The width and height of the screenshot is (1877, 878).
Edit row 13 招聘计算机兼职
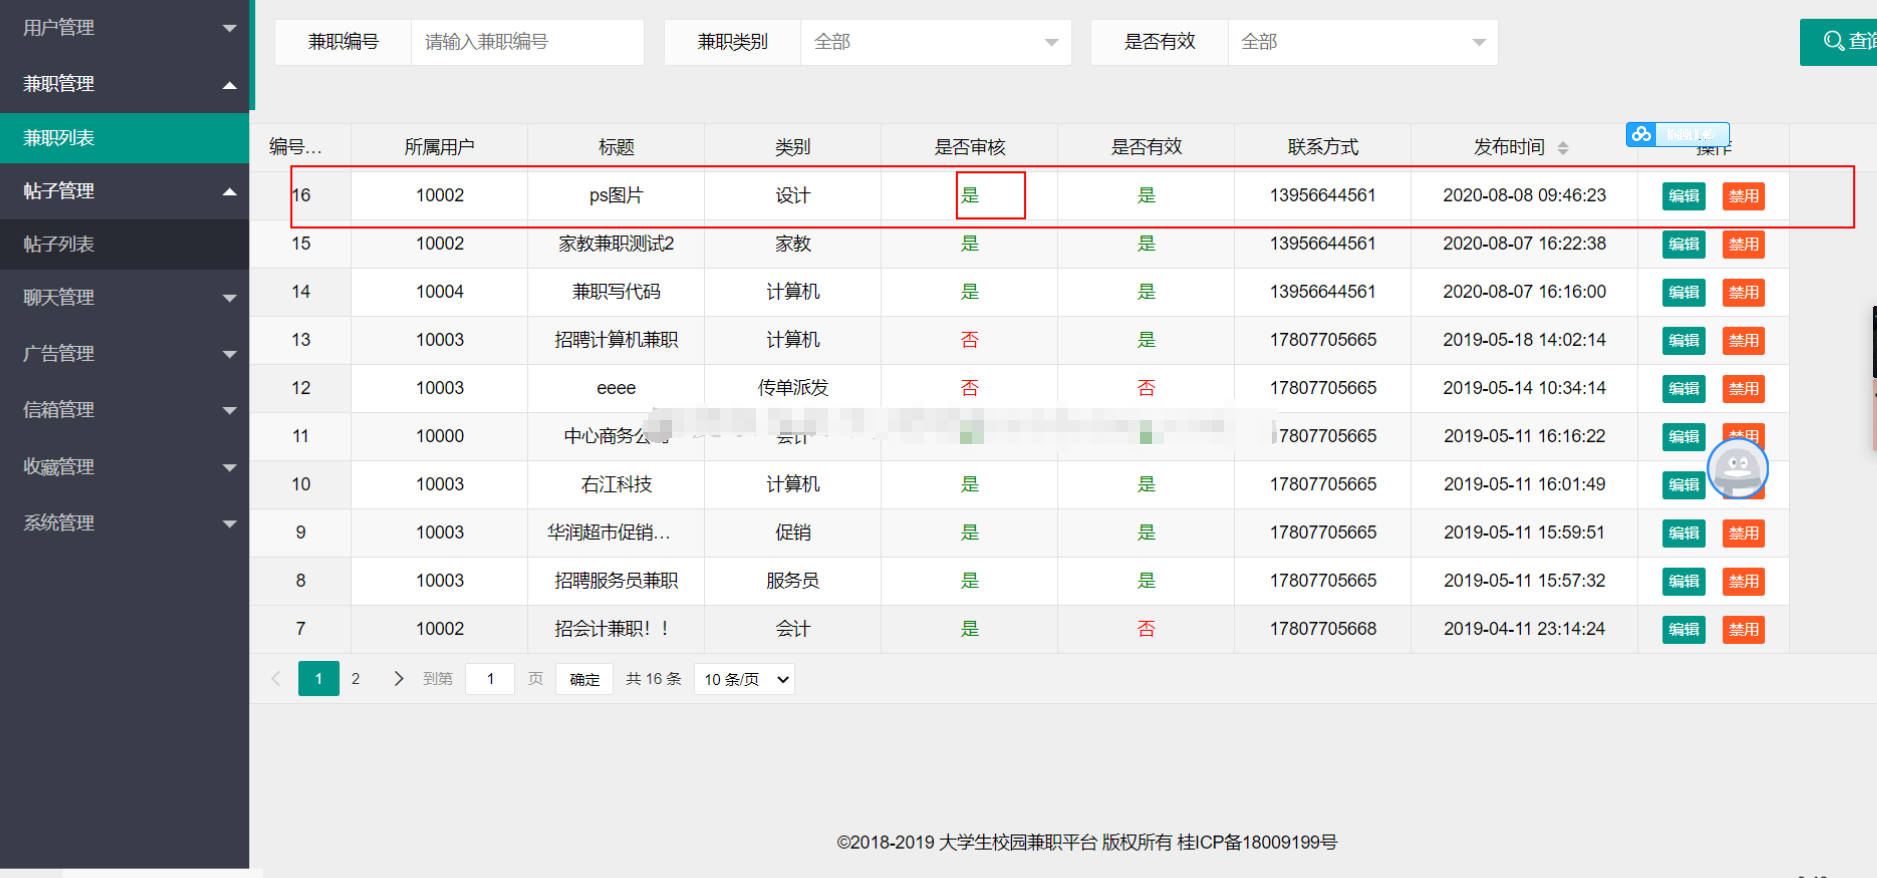pos(1684,340)
